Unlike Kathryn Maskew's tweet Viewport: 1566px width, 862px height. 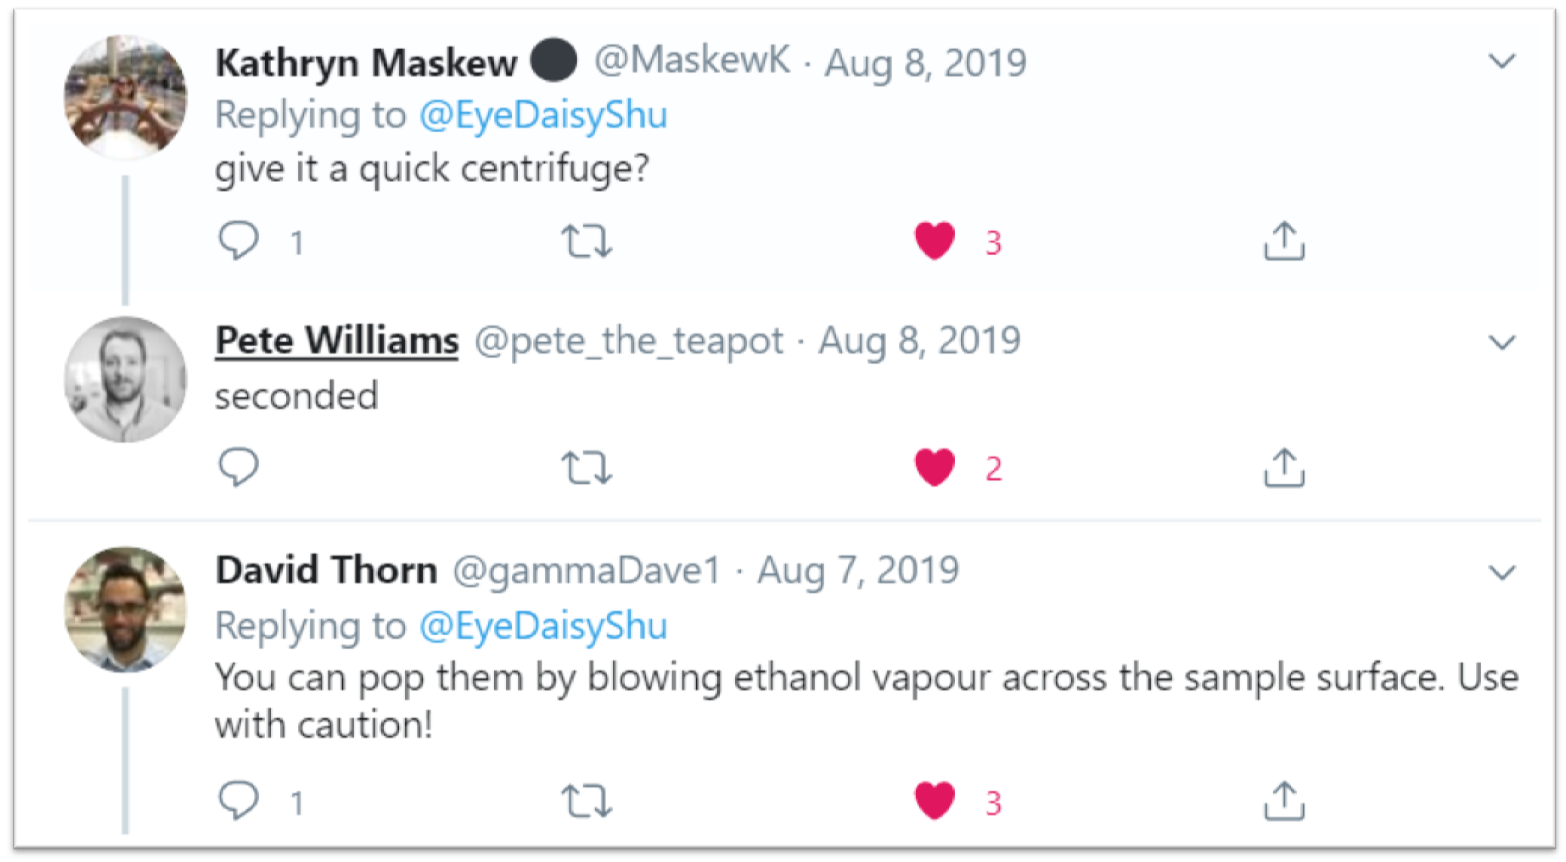(x=935, y=241)
